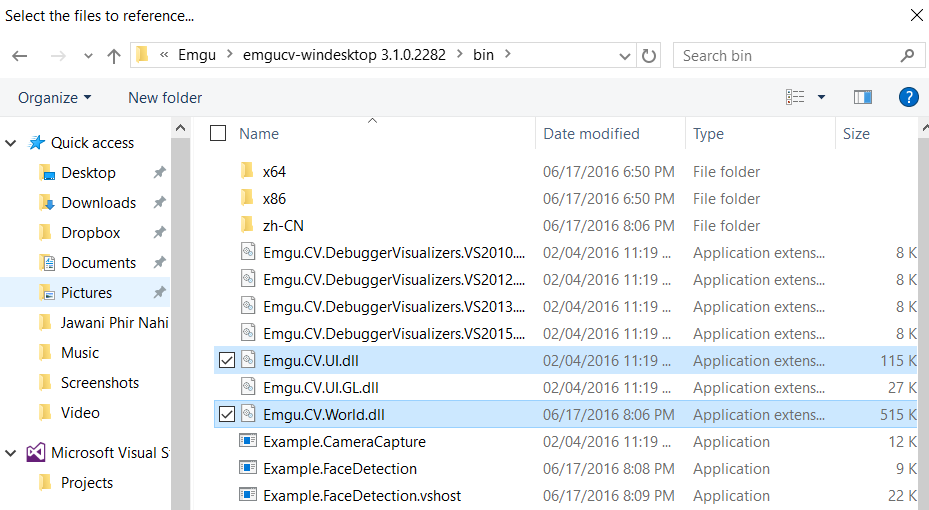Open help with question mark icon
The height and width of the screenshot is (510, 929).
[x=908, y=97]
